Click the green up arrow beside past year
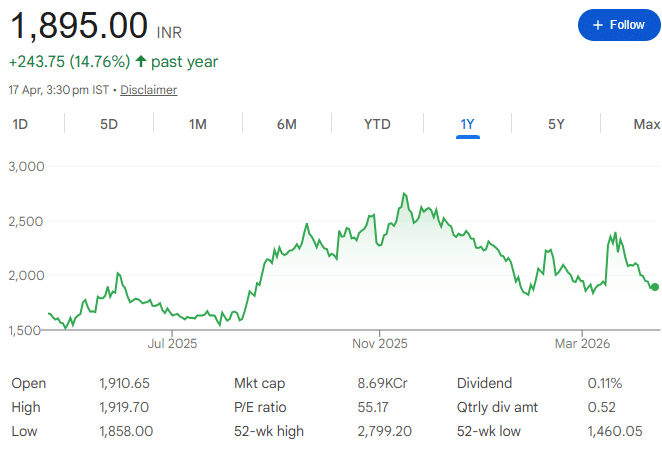 click(140, 62)
